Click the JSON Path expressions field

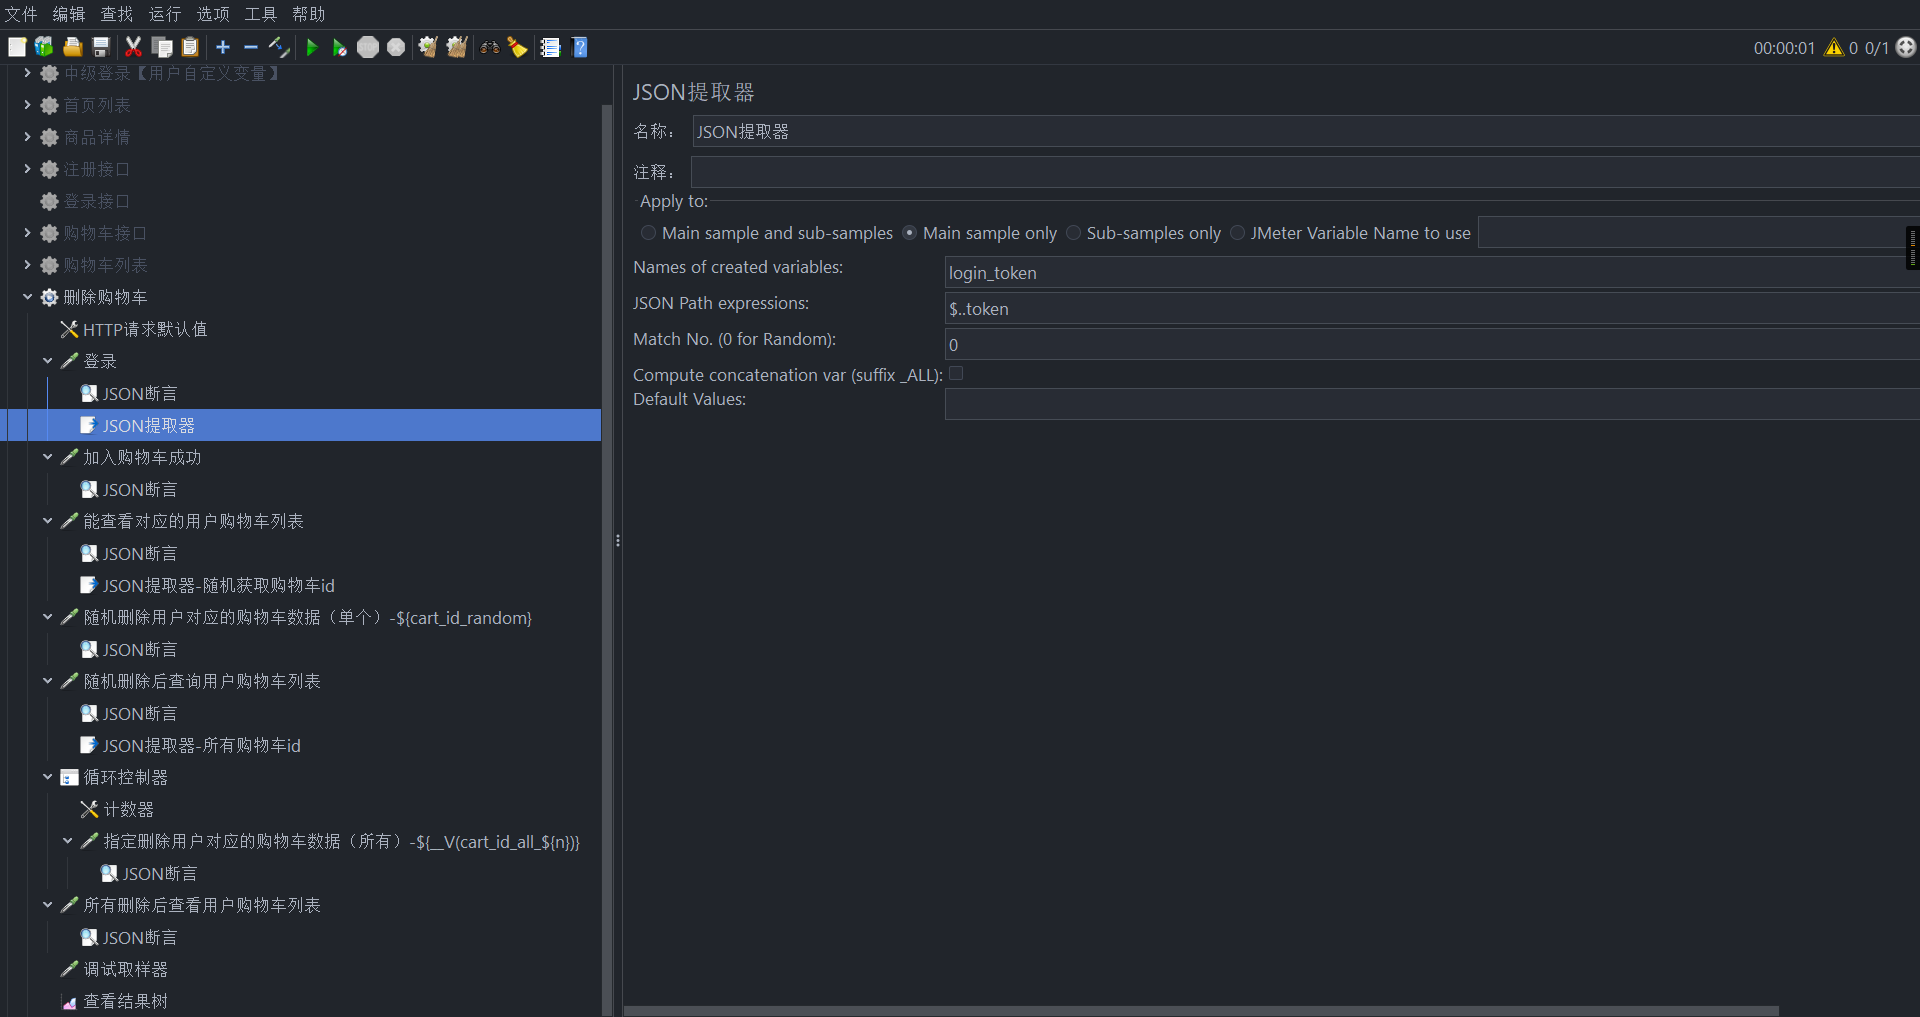[x=1430, y=308]
